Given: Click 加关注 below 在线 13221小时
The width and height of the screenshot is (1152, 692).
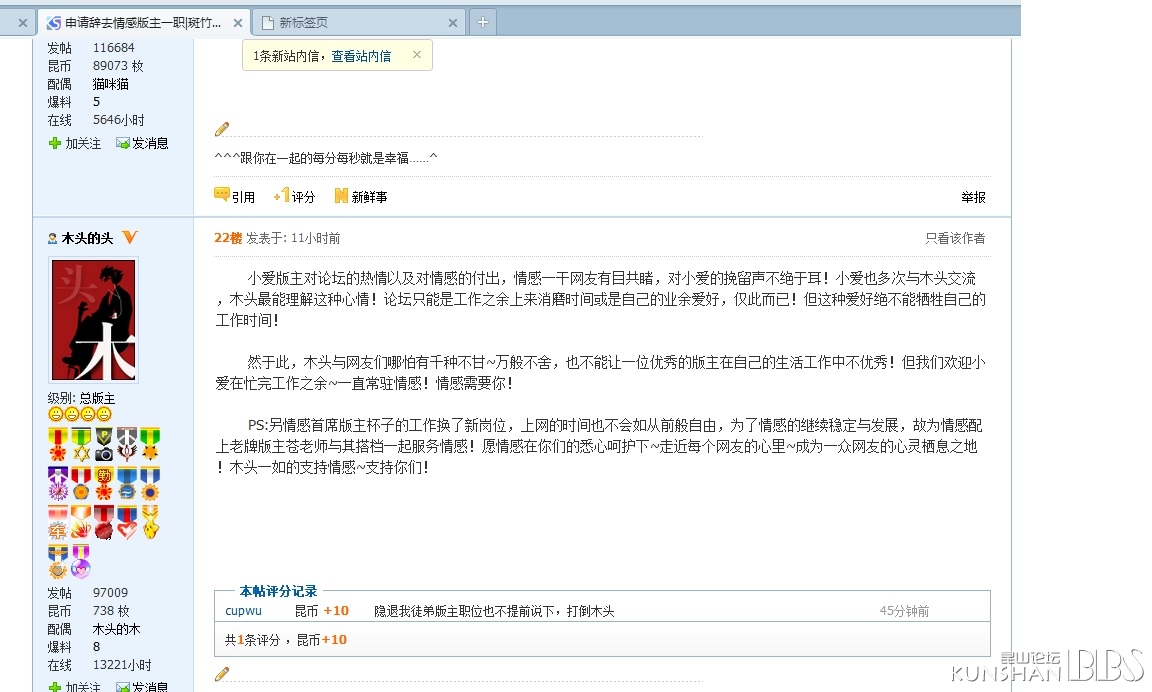Looking at the screenshot, I should tap(75, 687).
